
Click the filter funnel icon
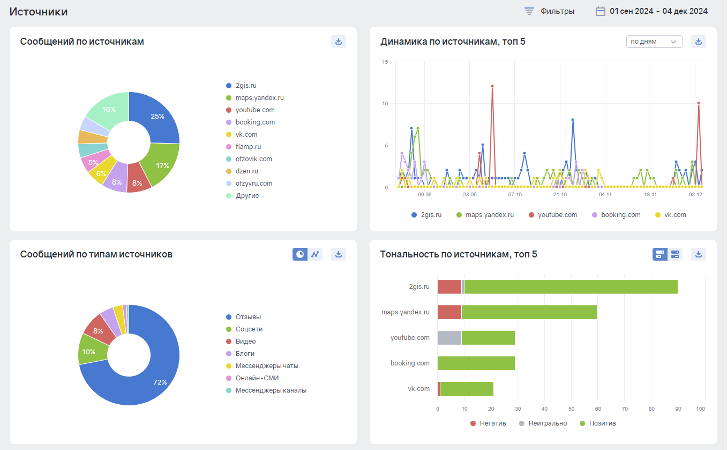click(x=529, y=12)
